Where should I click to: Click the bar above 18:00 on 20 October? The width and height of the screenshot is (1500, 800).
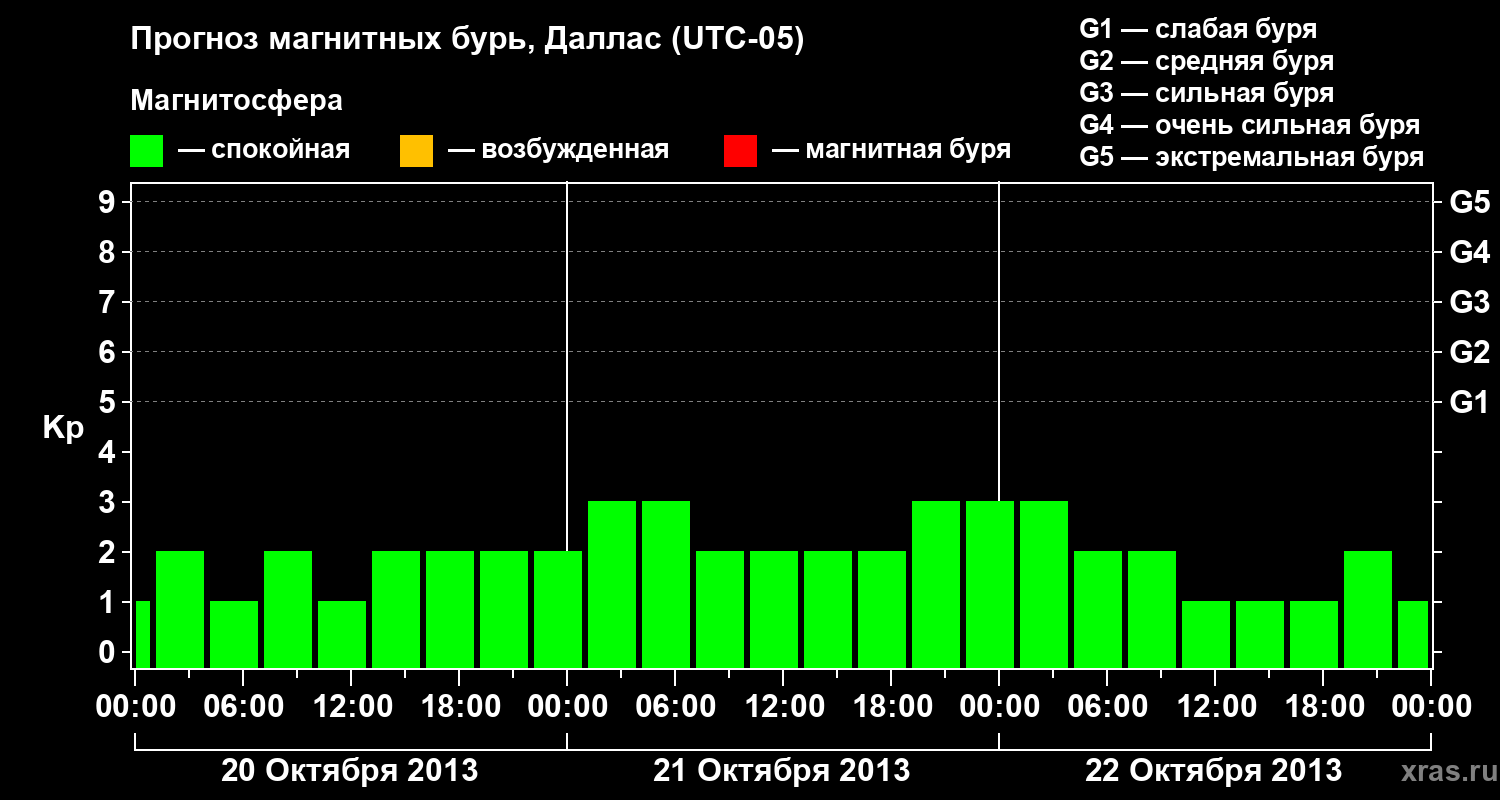click(450, 609)
